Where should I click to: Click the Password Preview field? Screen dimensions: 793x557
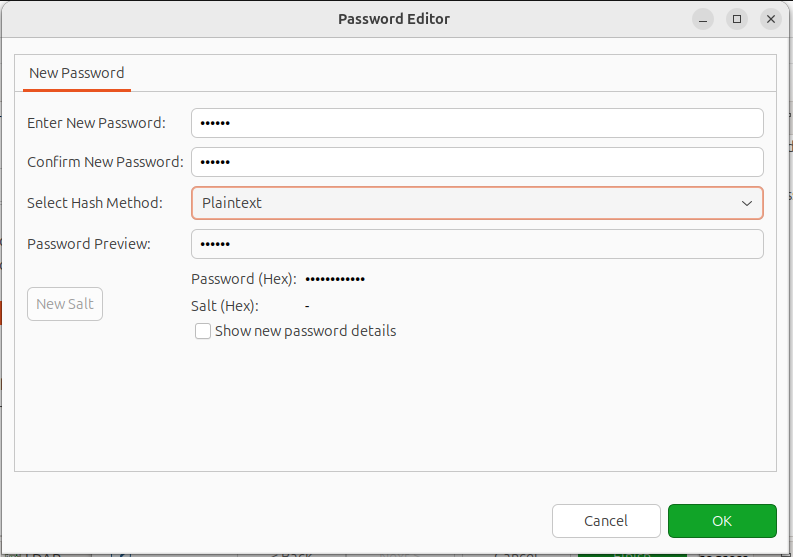click(477, 244)
